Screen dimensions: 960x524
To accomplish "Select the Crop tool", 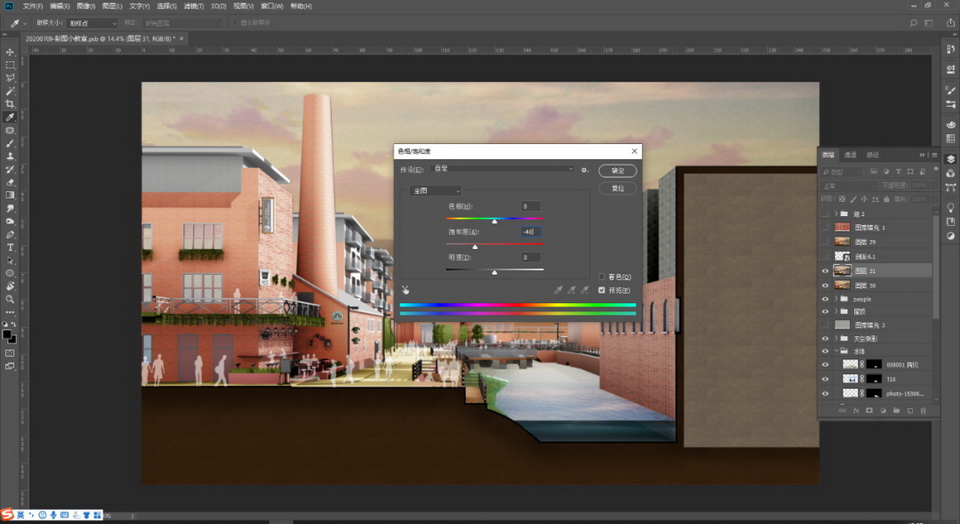I will click(x=10, y=104).
